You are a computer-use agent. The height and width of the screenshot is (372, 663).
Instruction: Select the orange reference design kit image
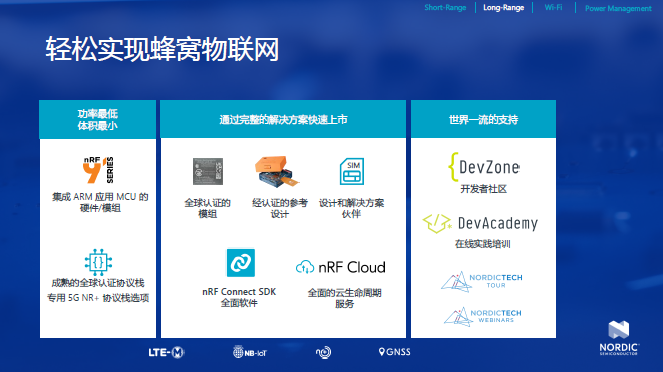(x=277, y=172)
